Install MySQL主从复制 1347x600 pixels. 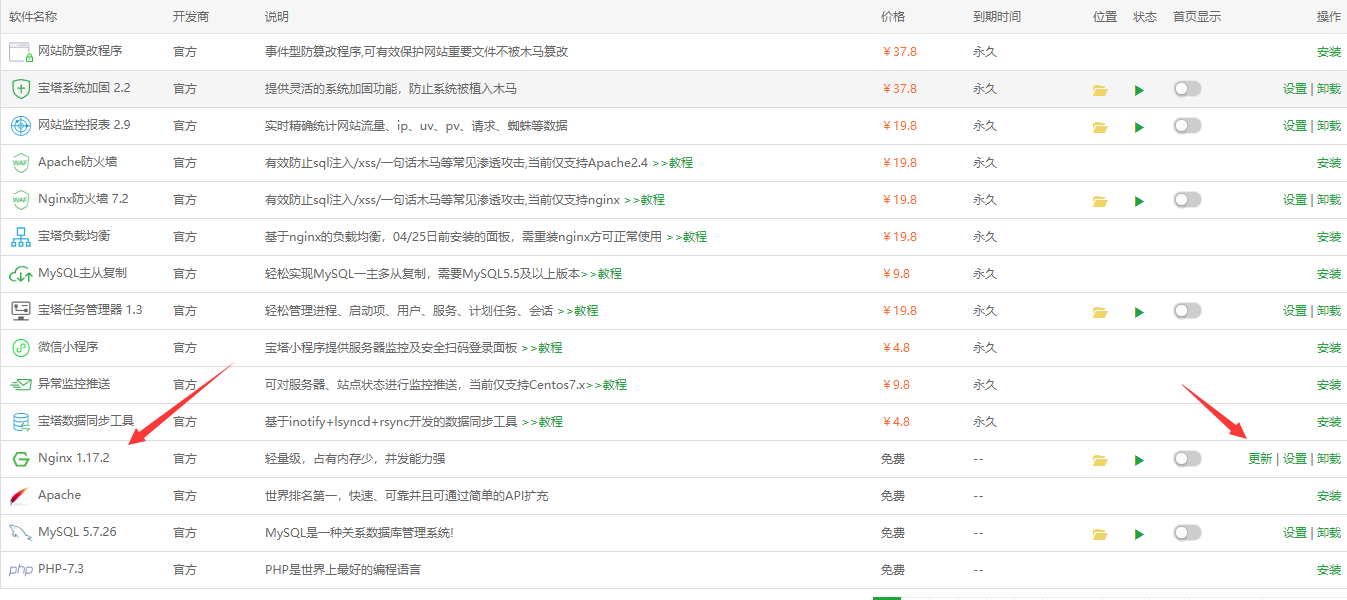point(1329,274)
